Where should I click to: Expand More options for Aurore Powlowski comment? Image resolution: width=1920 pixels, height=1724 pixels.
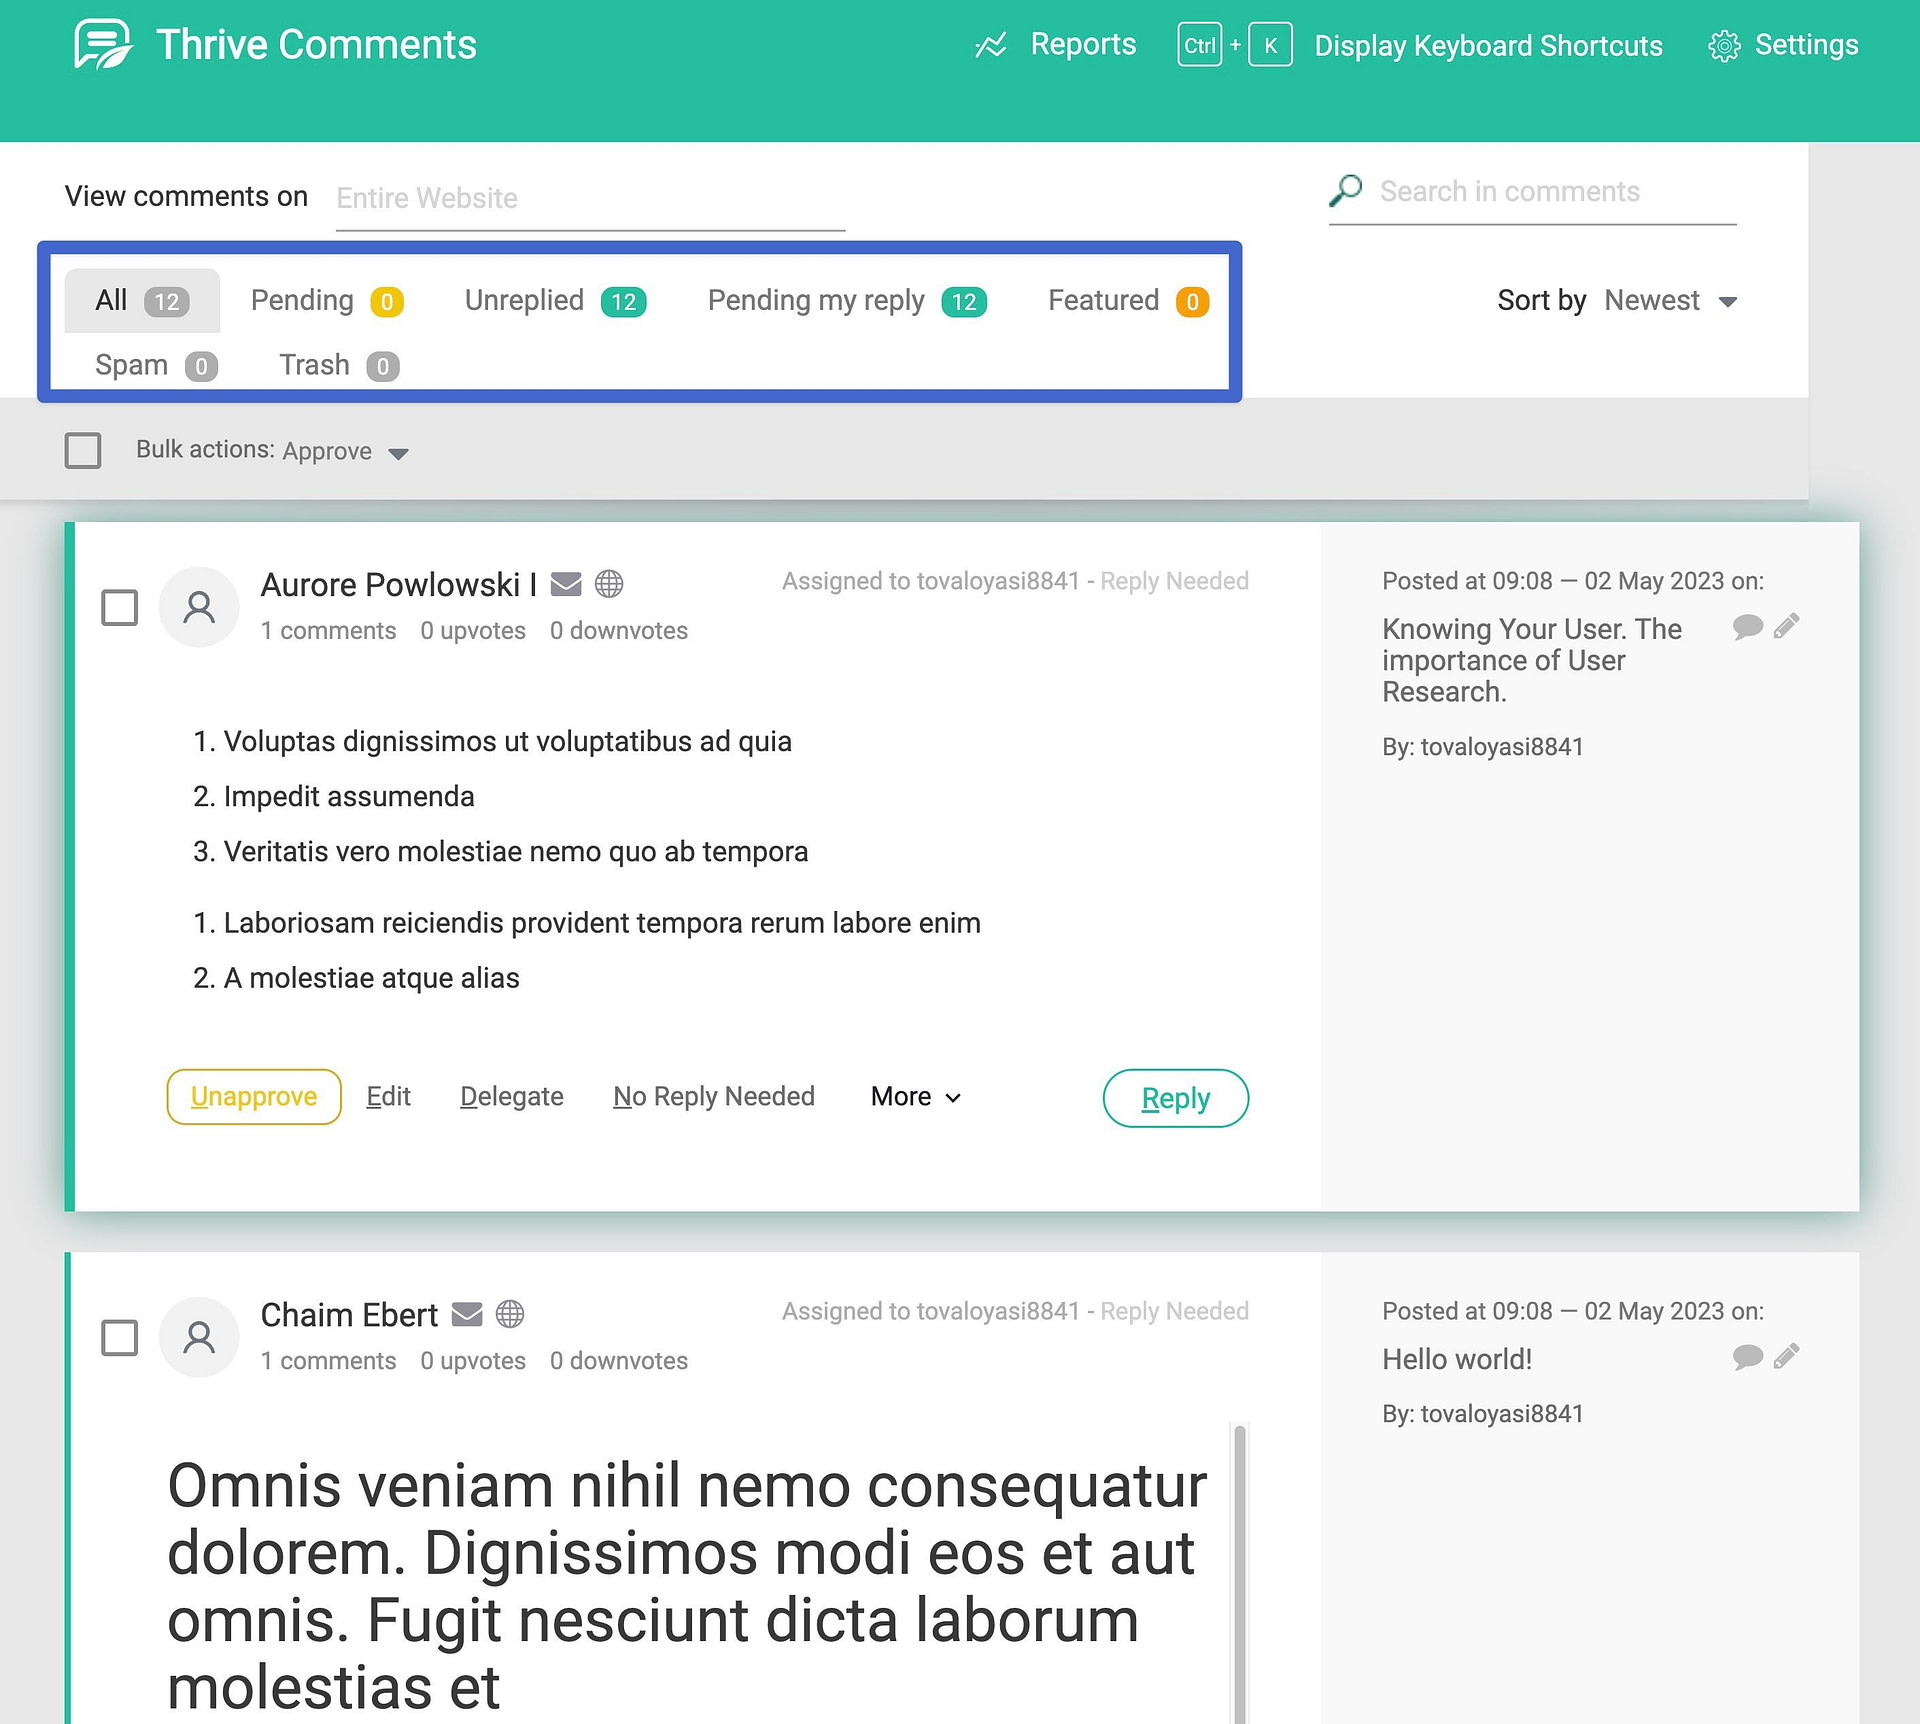(x=915, y=1097)
